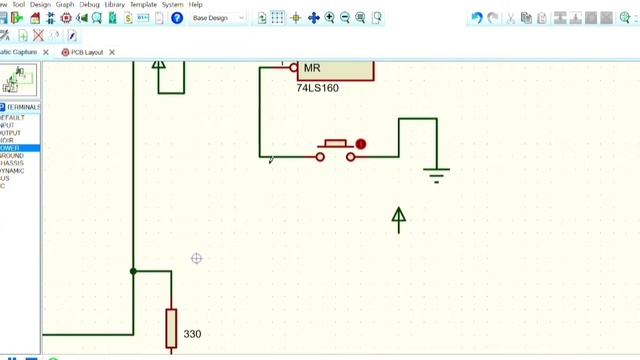This screenshot has width=640, height=360.
Task: Click the P button beside TERMINALS
Action: point(2,107)
